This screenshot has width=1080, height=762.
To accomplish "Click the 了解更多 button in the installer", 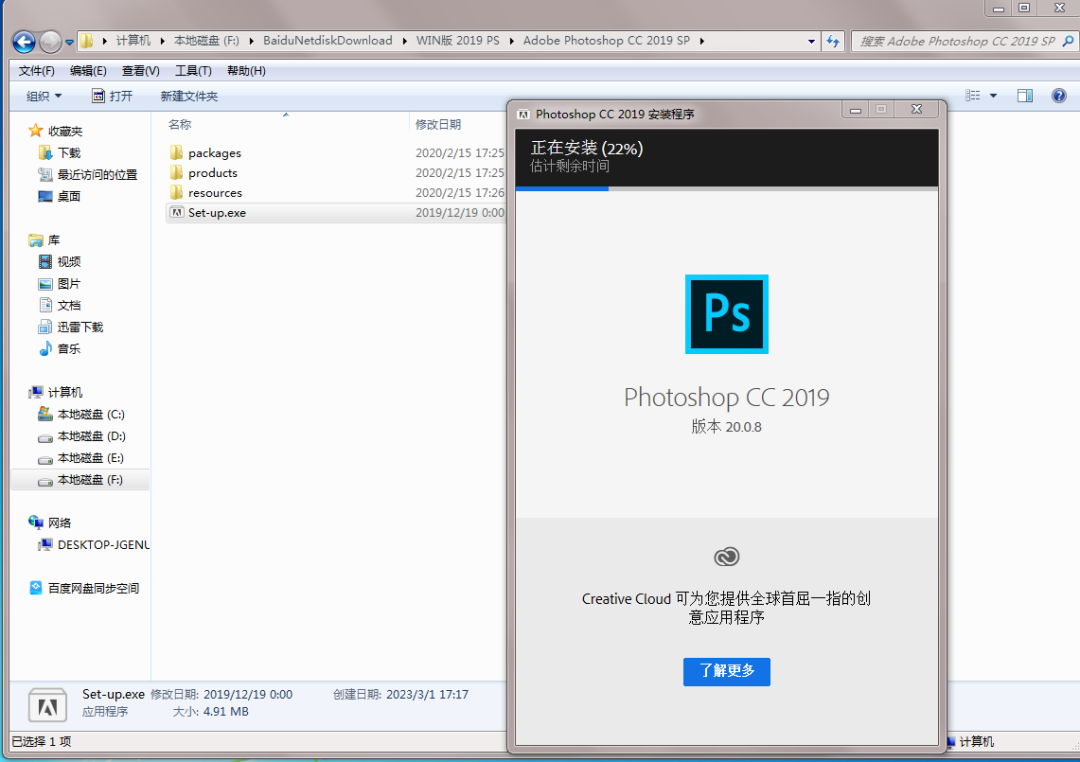I will pos(727,672).
